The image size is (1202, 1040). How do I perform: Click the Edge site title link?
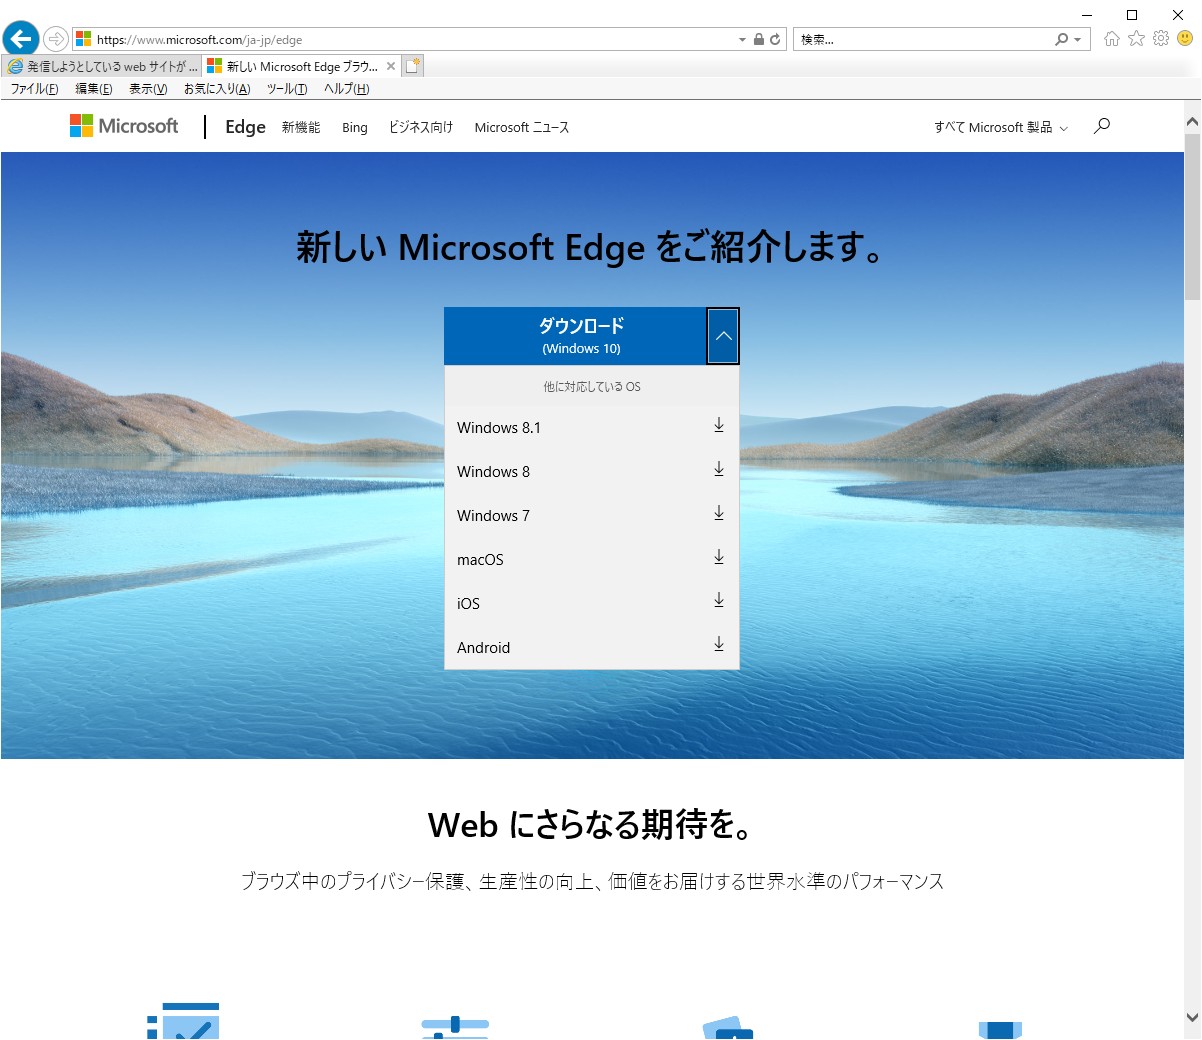point(245,127)
